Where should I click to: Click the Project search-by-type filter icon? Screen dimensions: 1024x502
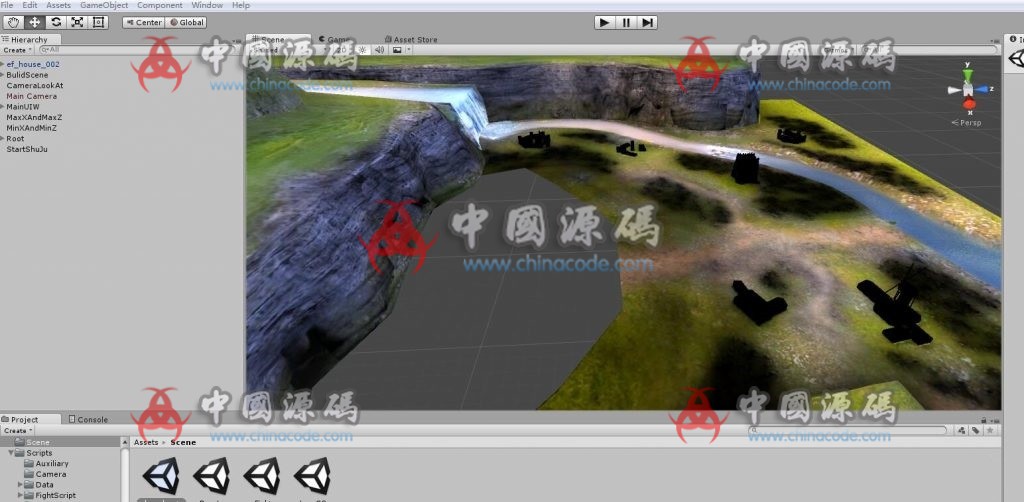tap(961, 430)
